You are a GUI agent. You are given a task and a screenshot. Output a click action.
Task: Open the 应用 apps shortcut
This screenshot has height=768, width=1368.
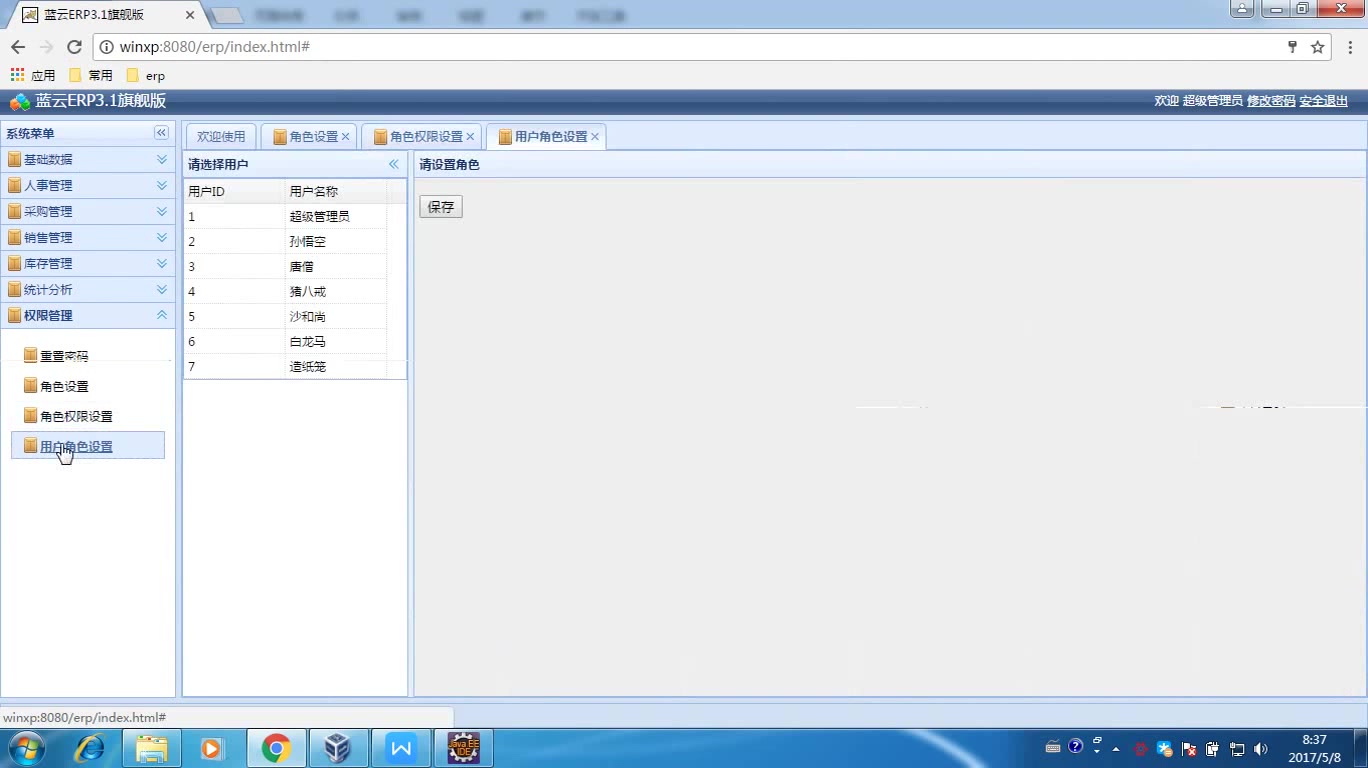[x=33, y=75]
